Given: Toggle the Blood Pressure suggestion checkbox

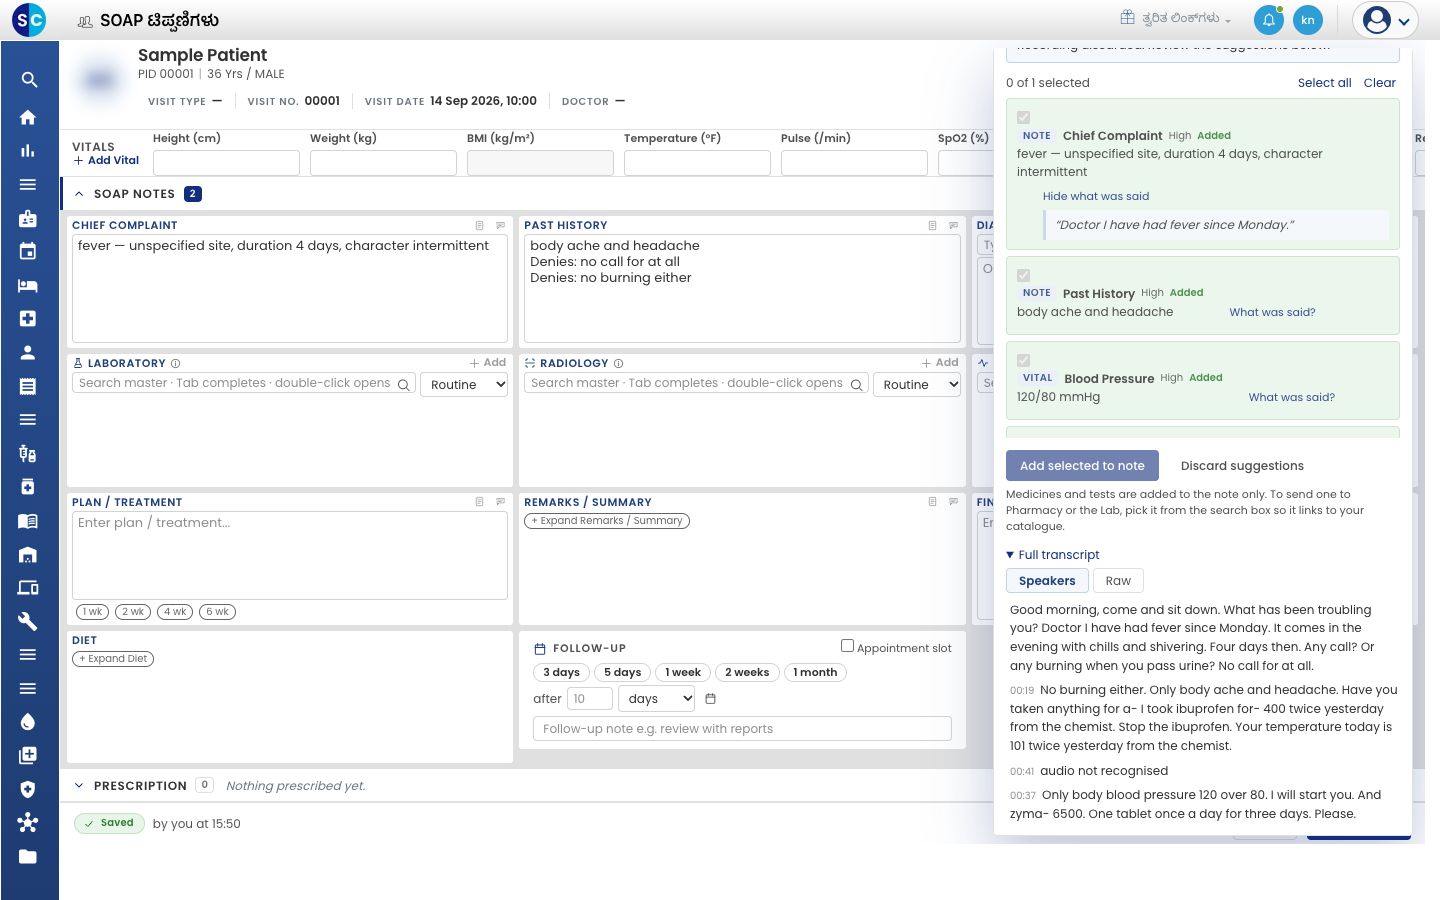Looking at the screenshot, I should tap(1023, 360).
